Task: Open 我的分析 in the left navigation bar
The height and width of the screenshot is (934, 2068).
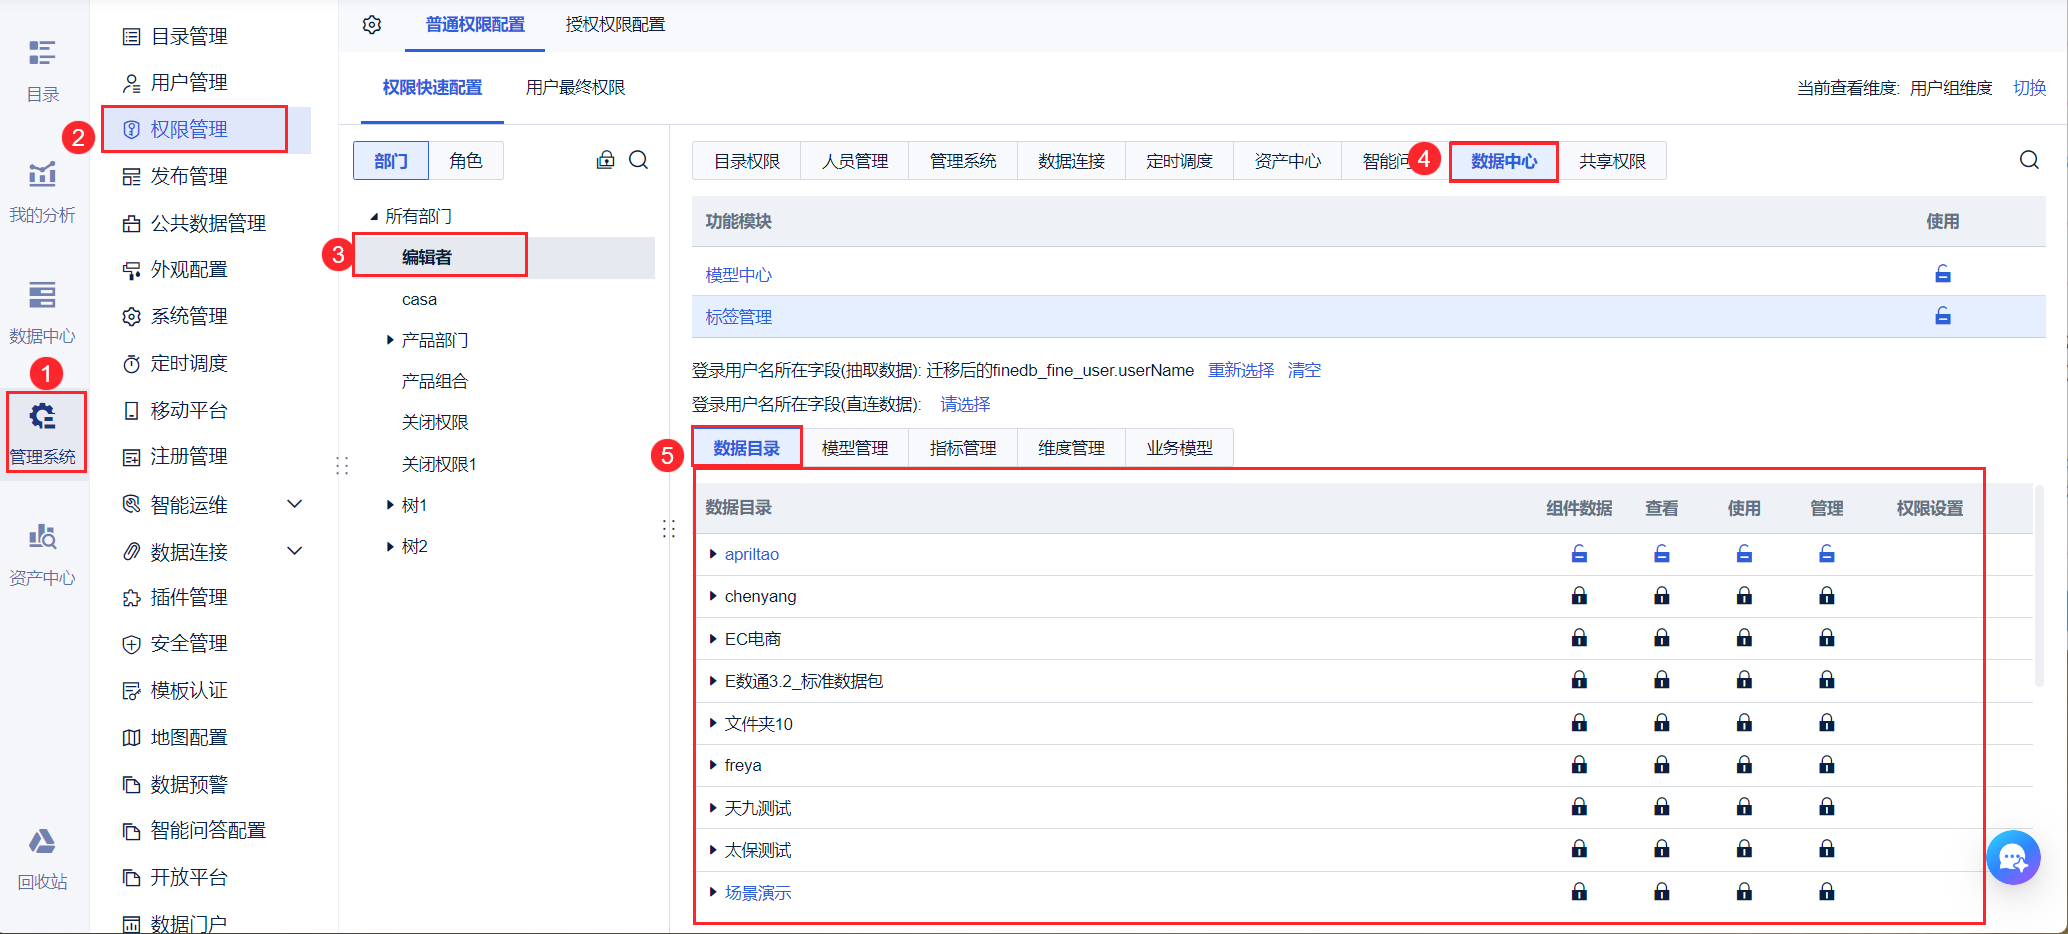Action: (42, 192)
